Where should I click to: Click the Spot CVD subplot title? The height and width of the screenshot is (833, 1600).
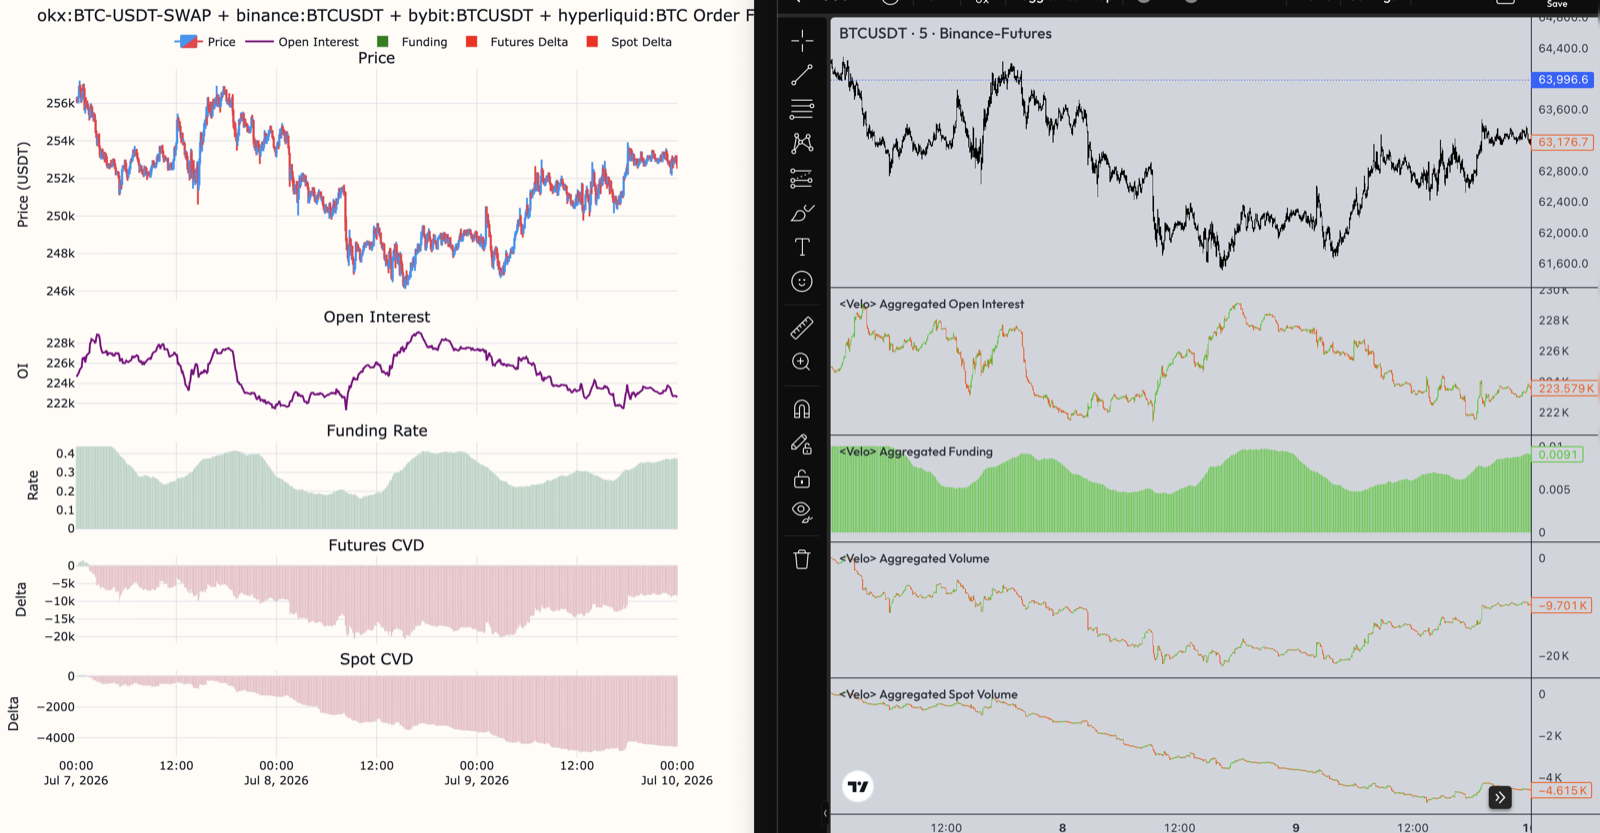[x=376, y=659]
